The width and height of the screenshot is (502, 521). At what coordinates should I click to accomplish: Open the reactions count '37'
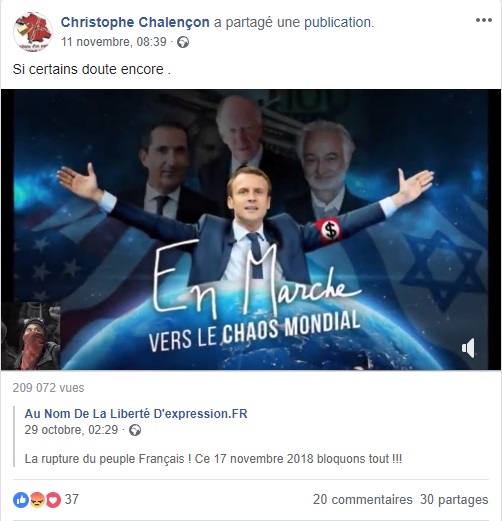click(x=72, y=499)
